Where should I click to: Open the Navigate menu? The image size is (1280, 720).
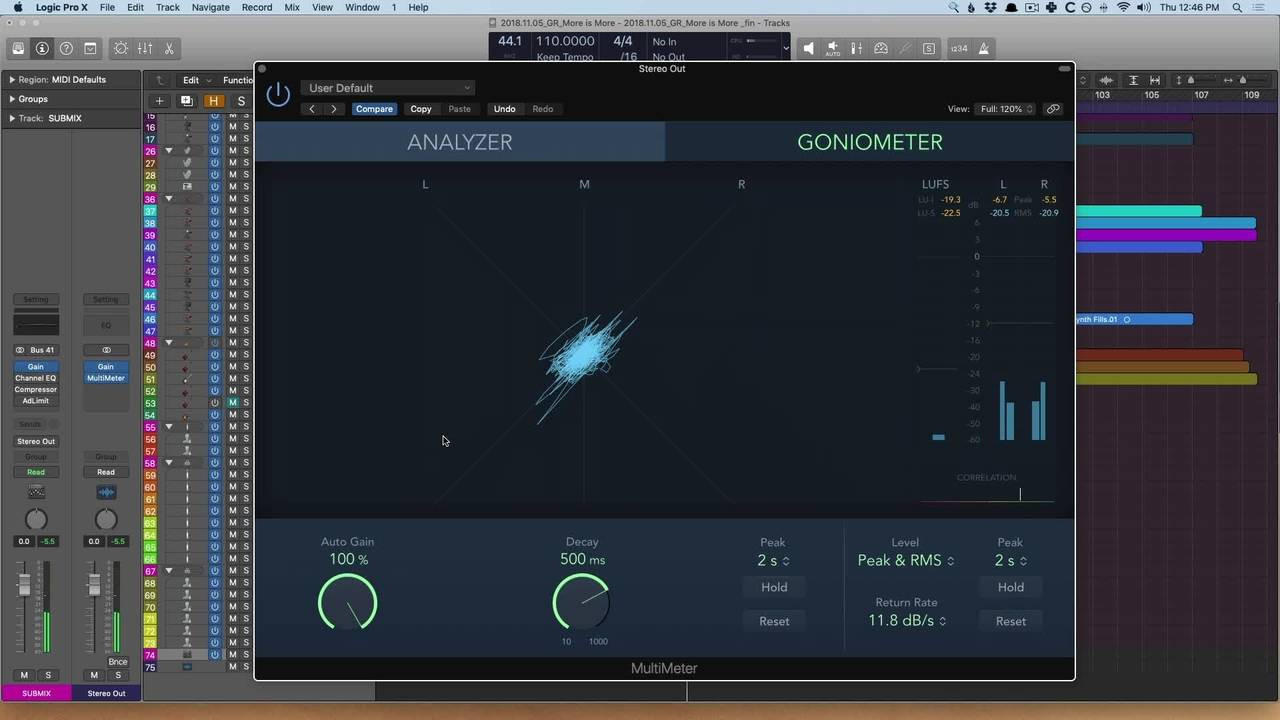click(211, 7)
